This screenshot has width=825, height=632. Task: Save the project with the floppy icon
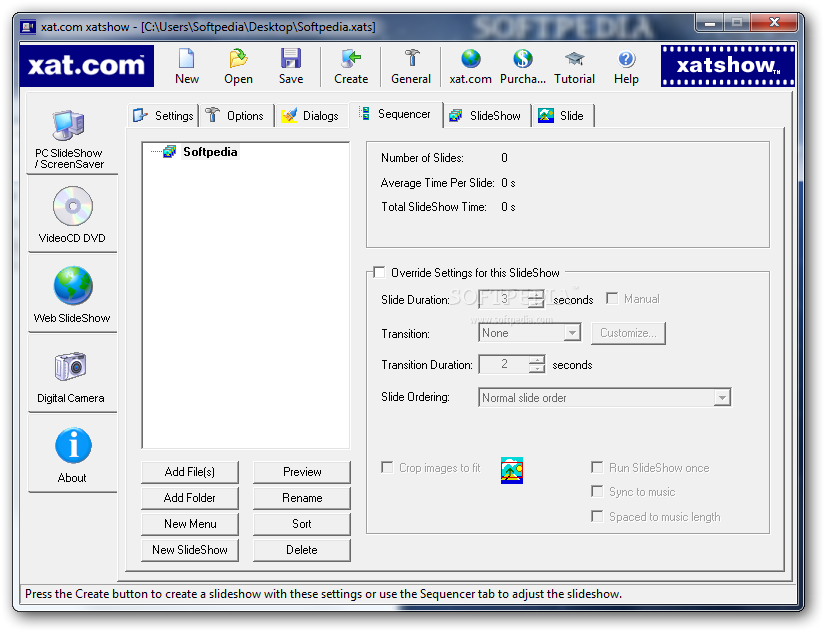tap(290, 58)
